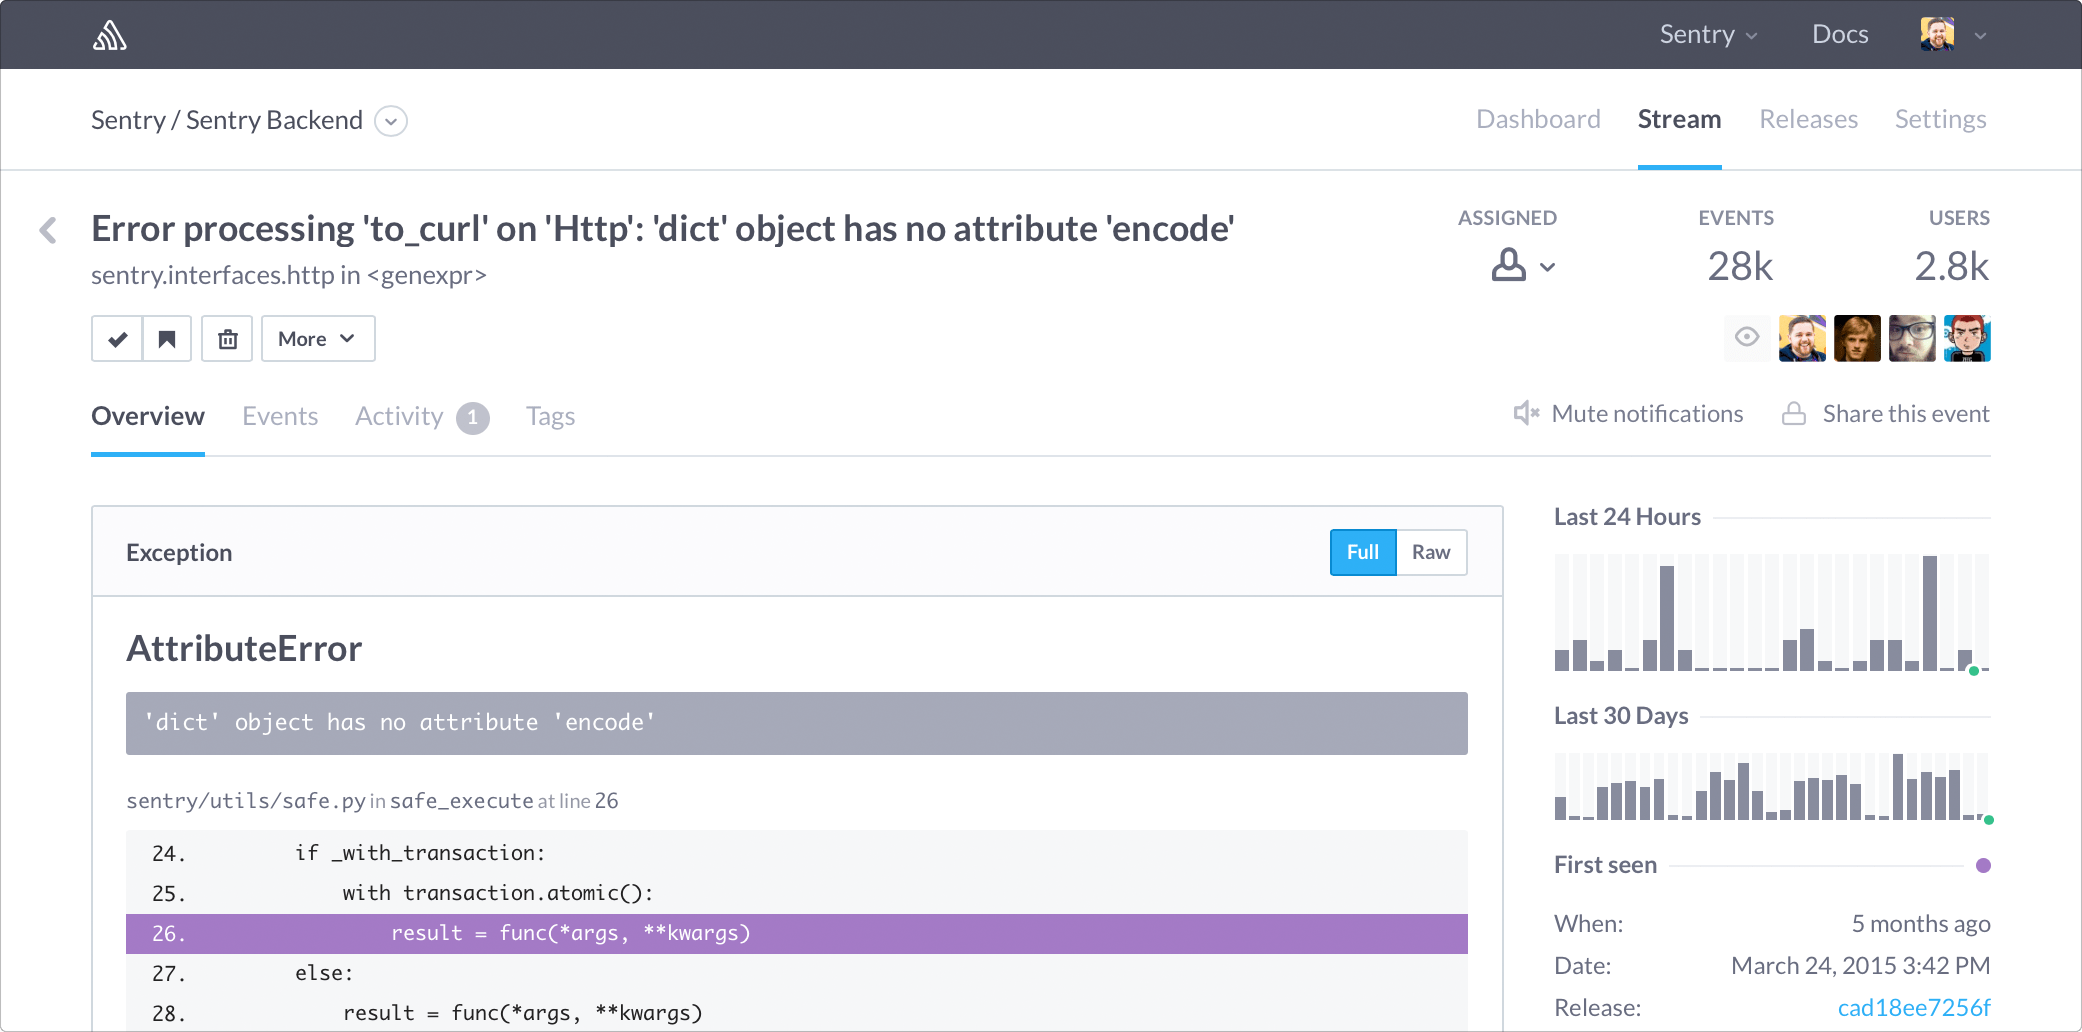Open project Settings tab
Viewport: 2082px width, 1032px height.
[1940, 119]
